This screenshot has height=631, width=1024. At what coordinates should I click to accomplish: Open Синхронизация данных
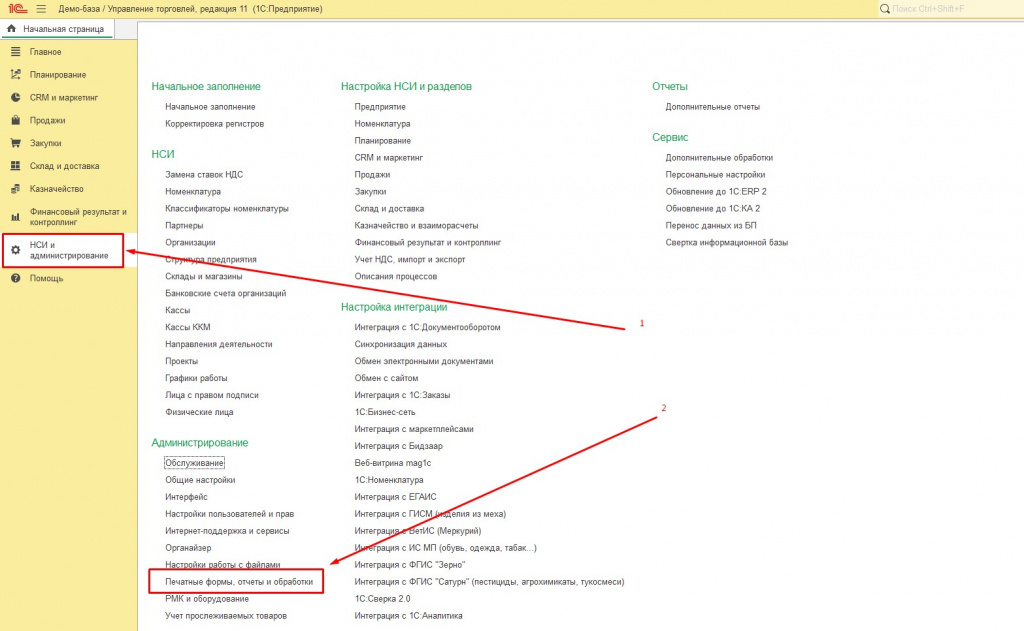(x=400, y=344)
